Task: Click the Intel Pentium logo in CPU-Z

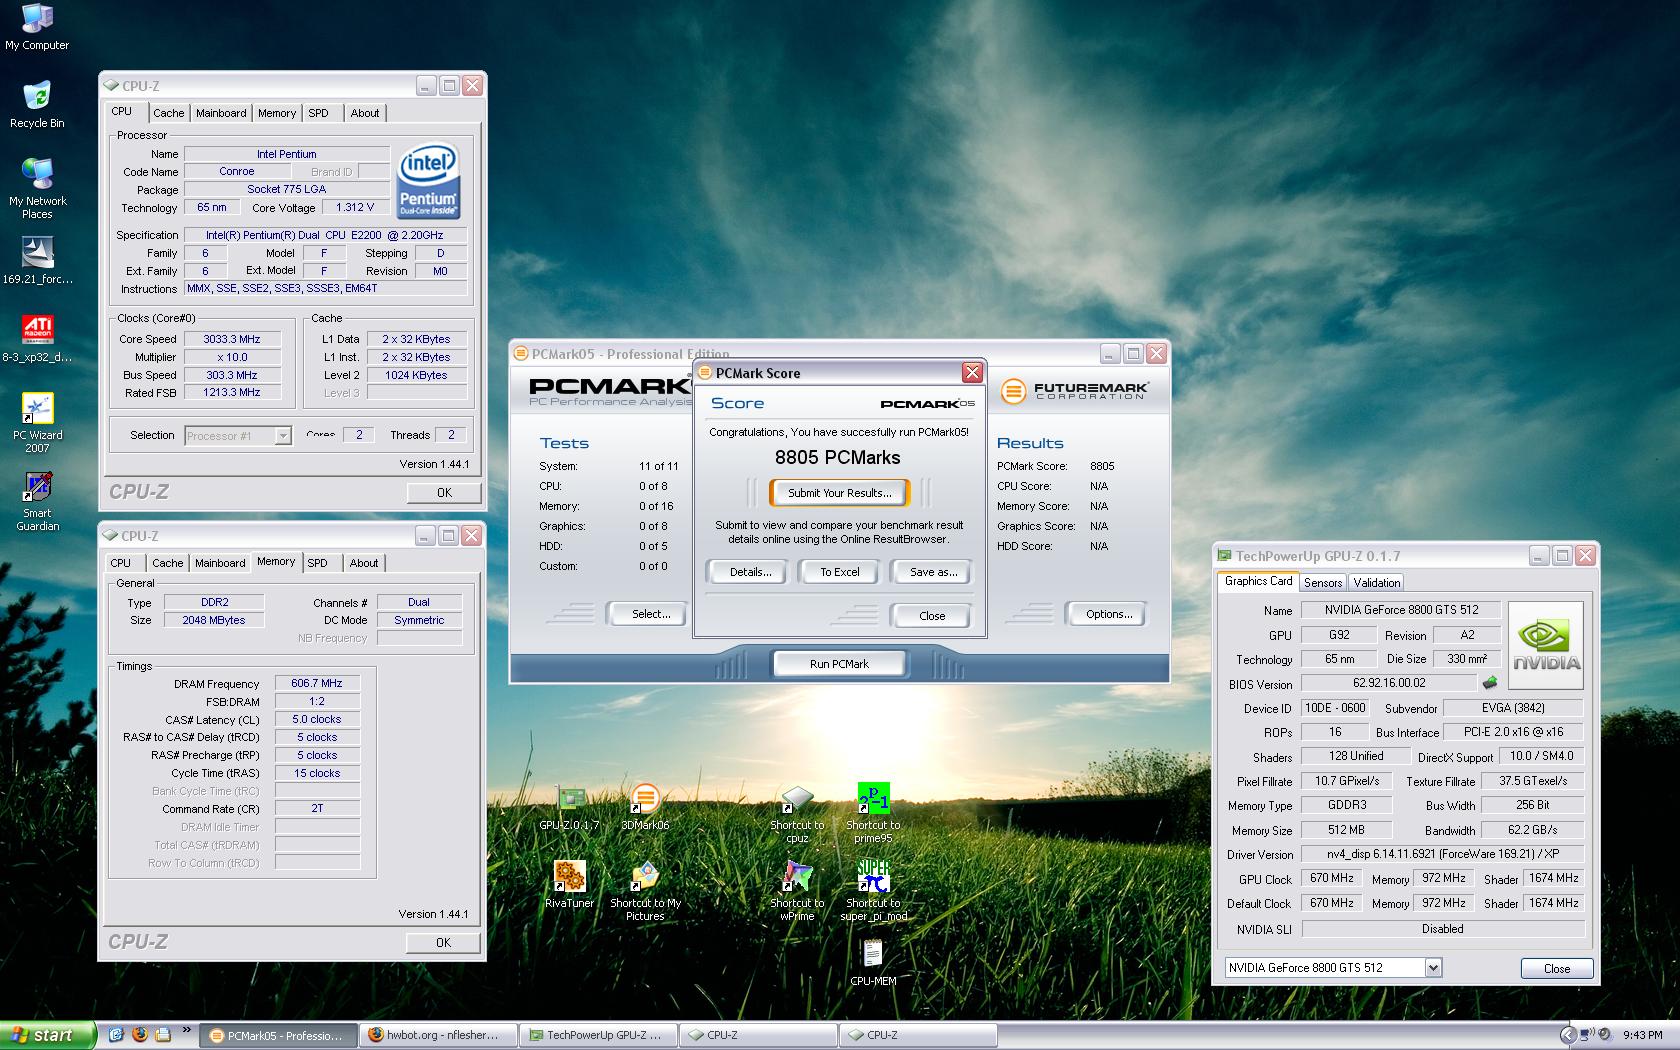Action: (x=428, y=181)
